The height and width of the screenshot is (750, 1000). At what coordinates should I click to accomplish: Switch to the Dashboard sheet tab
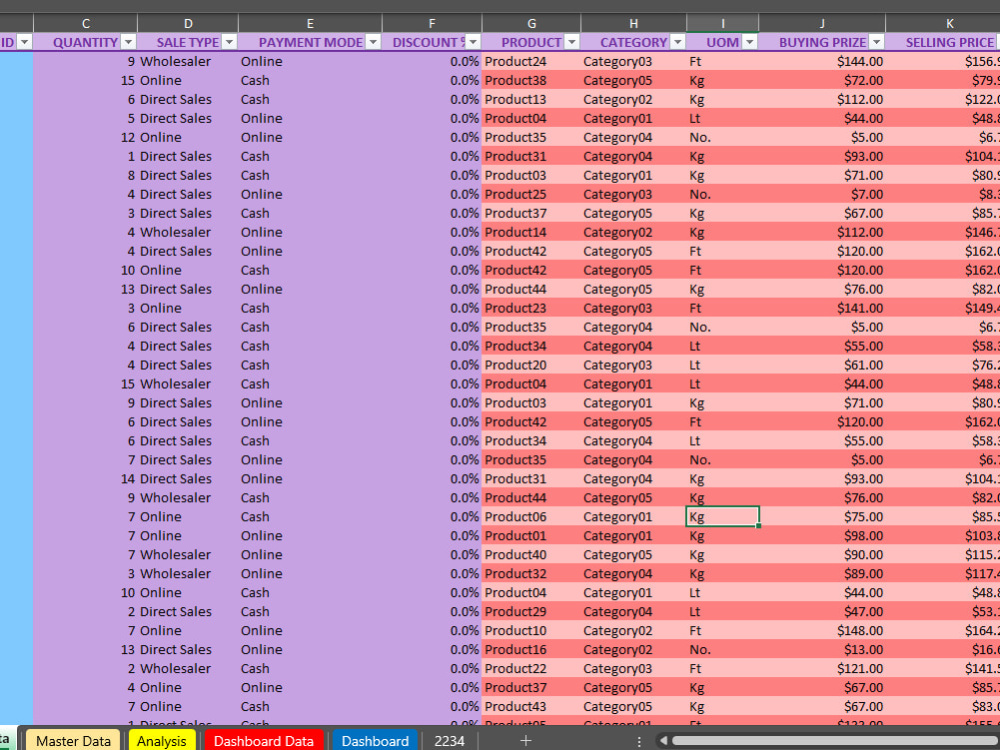[x=375, y=740]
